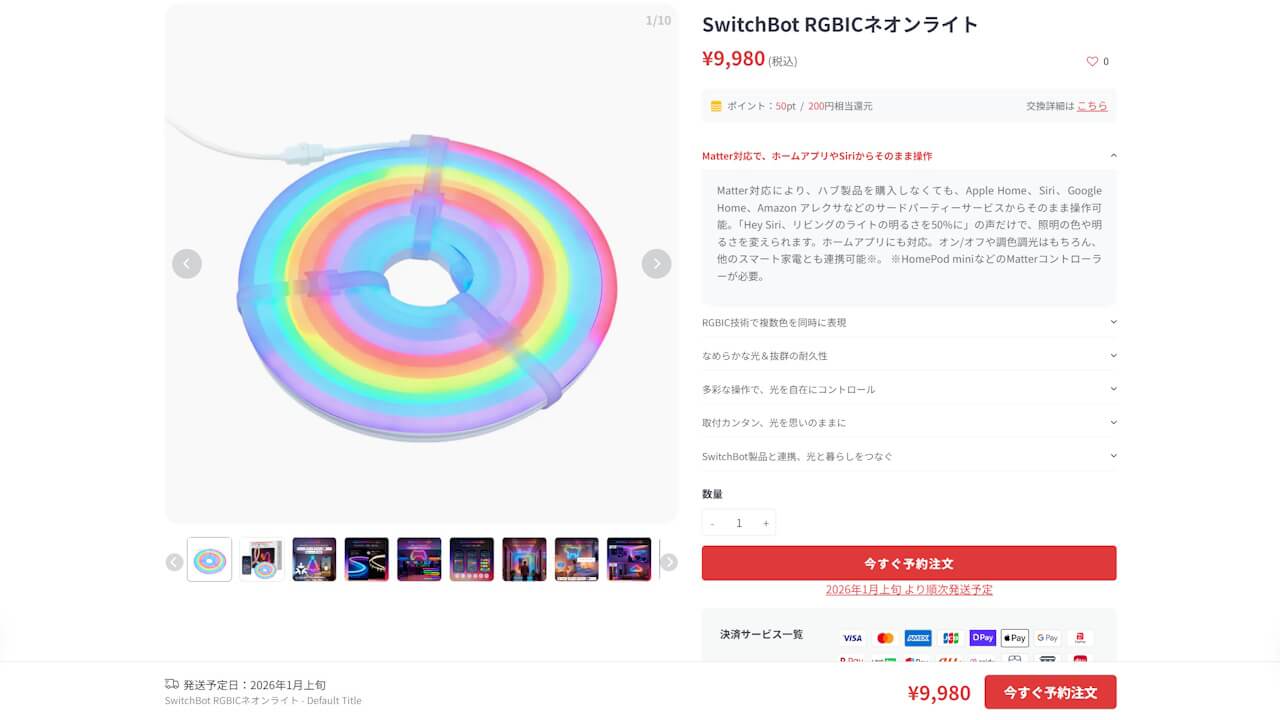Expand the なめらかな光＆抜群の耐久性 section
This screenshot has width=1280, height=720.
click(1113, 356)
